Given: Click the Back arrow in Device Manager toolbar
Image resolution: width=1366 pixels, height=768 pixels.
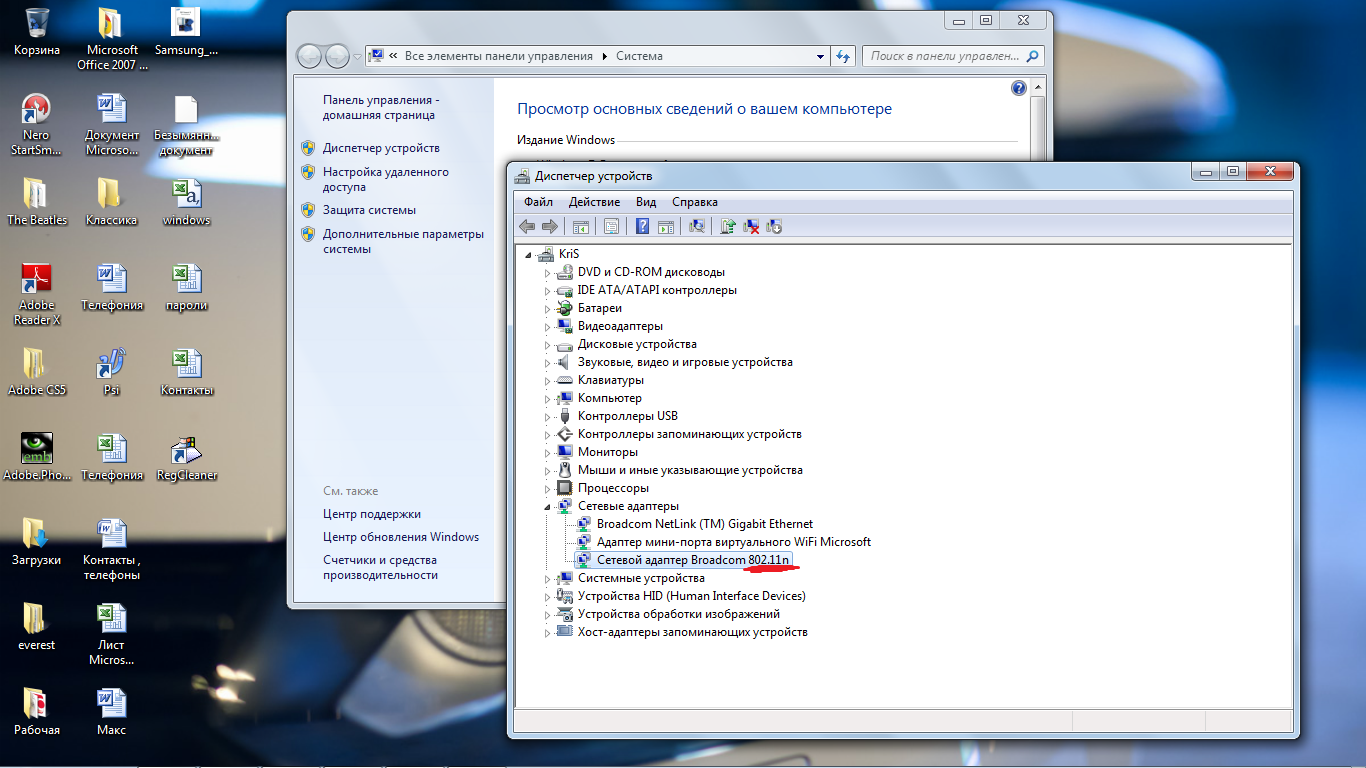Looking at the screenshot, I should 527,227.
